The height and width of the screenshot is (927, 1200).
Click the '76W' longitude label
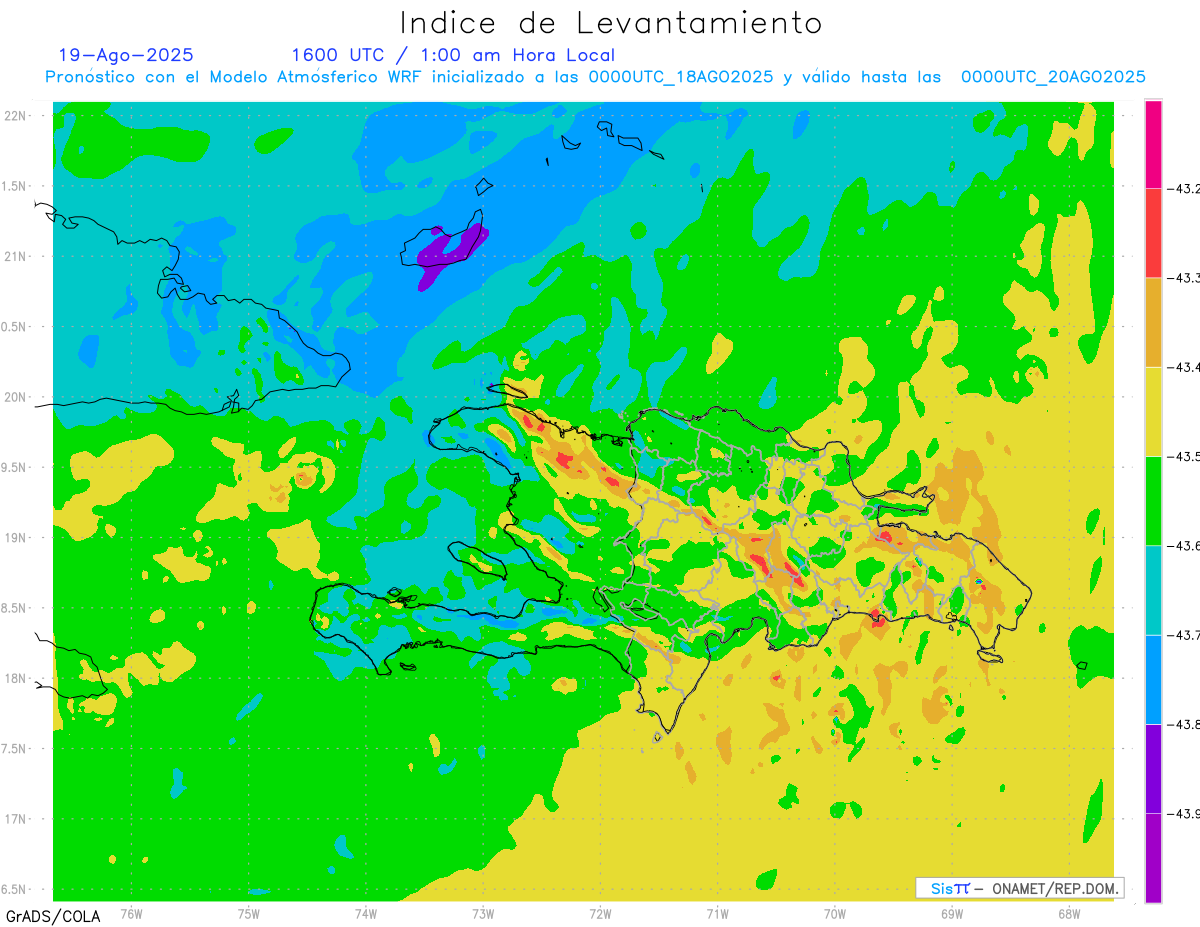point(131,913)
